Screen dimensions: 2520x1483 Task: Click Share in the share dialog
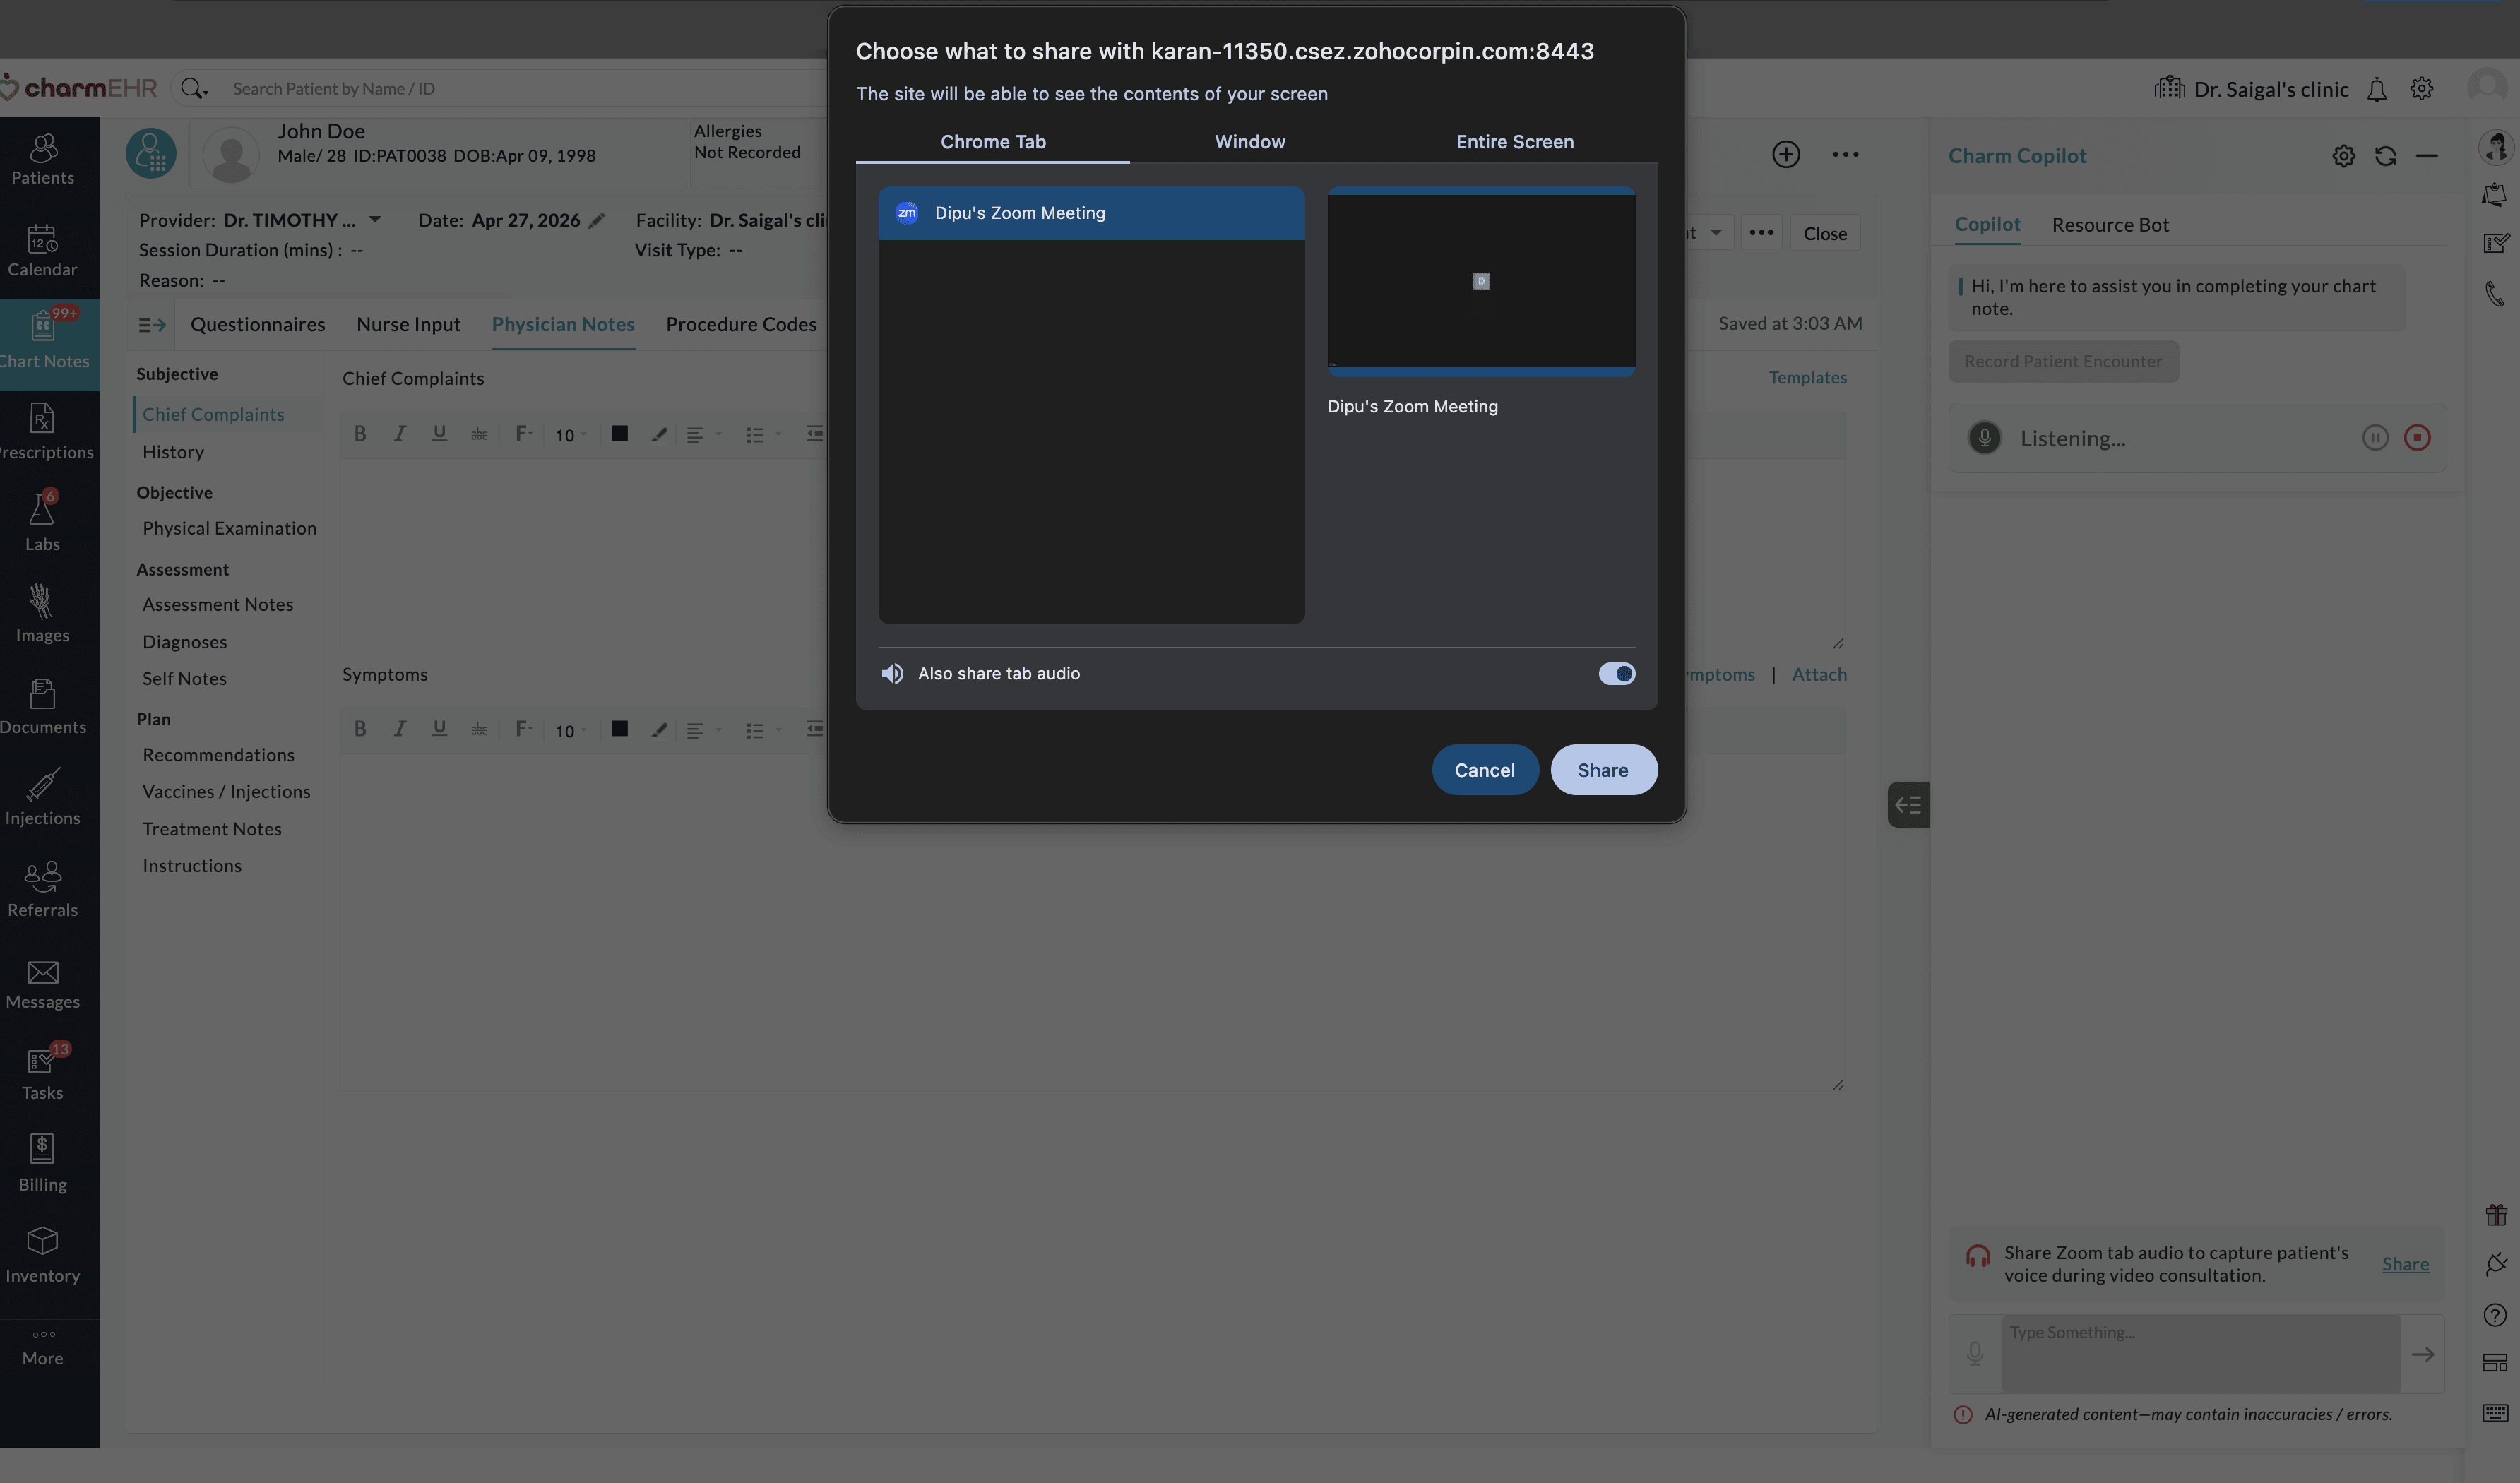[1603, 770]
